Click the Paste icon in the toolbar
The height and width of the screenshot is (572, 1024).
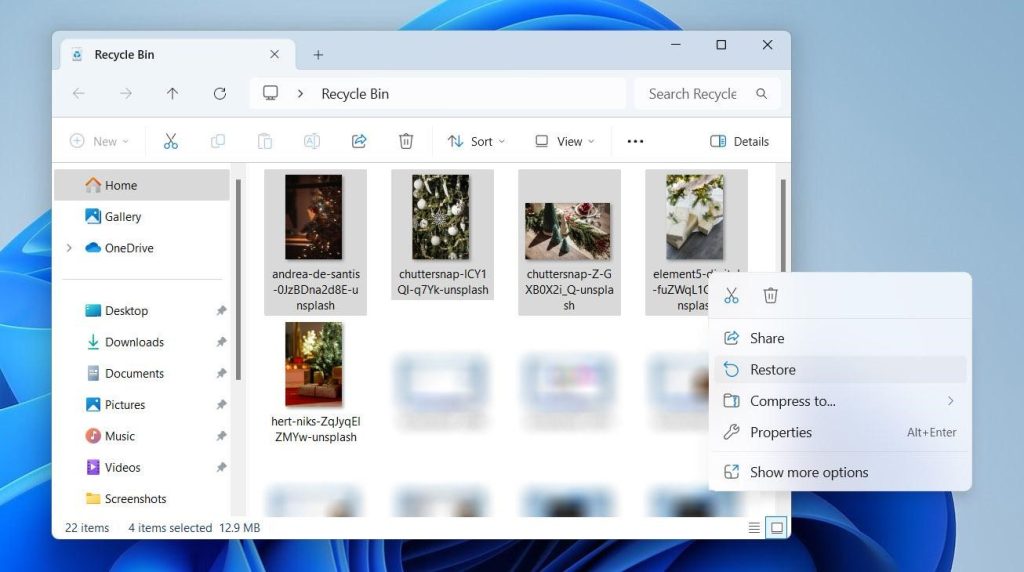pyautogui.click(x=264, y=141)
